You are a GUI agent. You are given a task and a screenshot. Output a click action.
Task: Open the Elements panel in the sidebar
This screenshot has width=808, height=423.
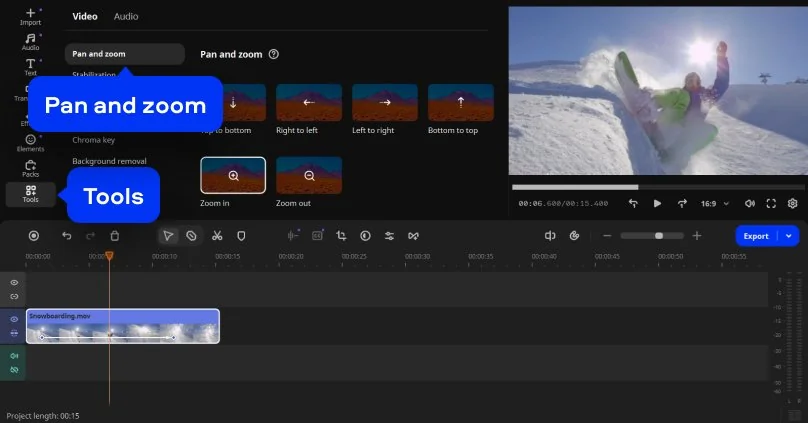[x=30, y=143]
